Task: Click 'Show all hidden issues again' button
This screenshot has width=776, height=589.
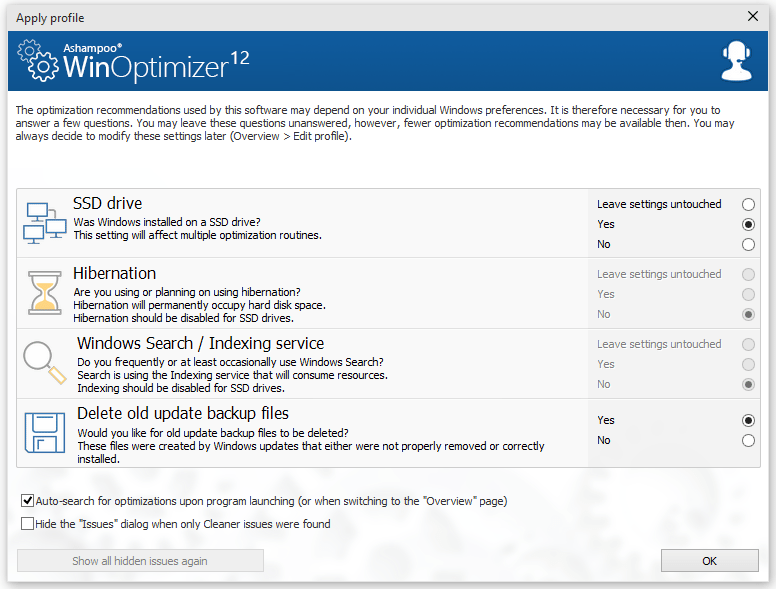Action: (x=140, y=561)
